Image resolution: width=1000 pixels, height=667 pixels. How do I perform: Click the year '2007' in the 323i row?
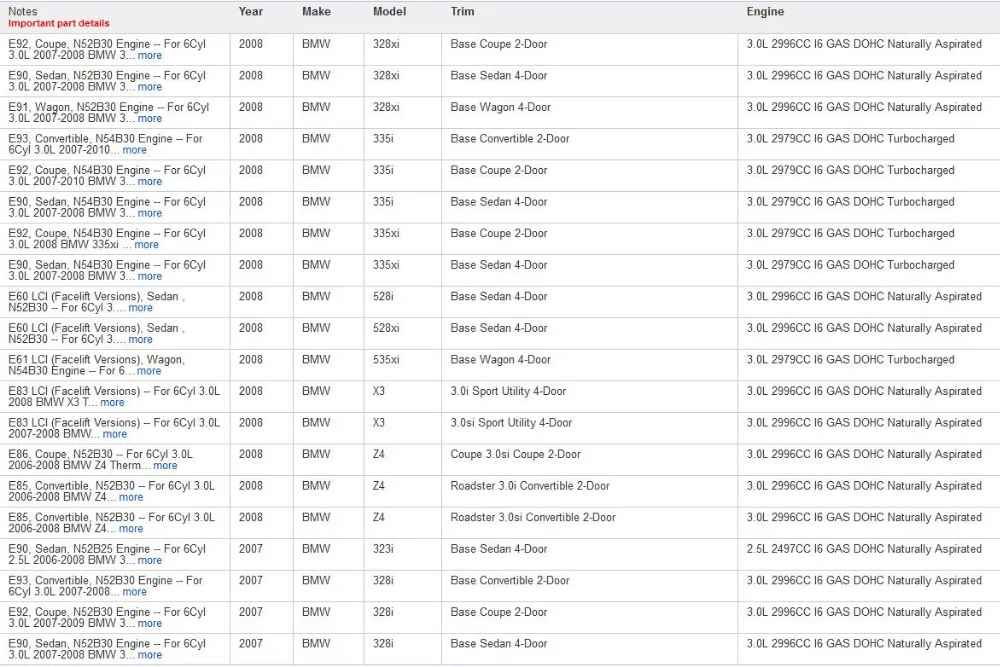tap(251, 549)
